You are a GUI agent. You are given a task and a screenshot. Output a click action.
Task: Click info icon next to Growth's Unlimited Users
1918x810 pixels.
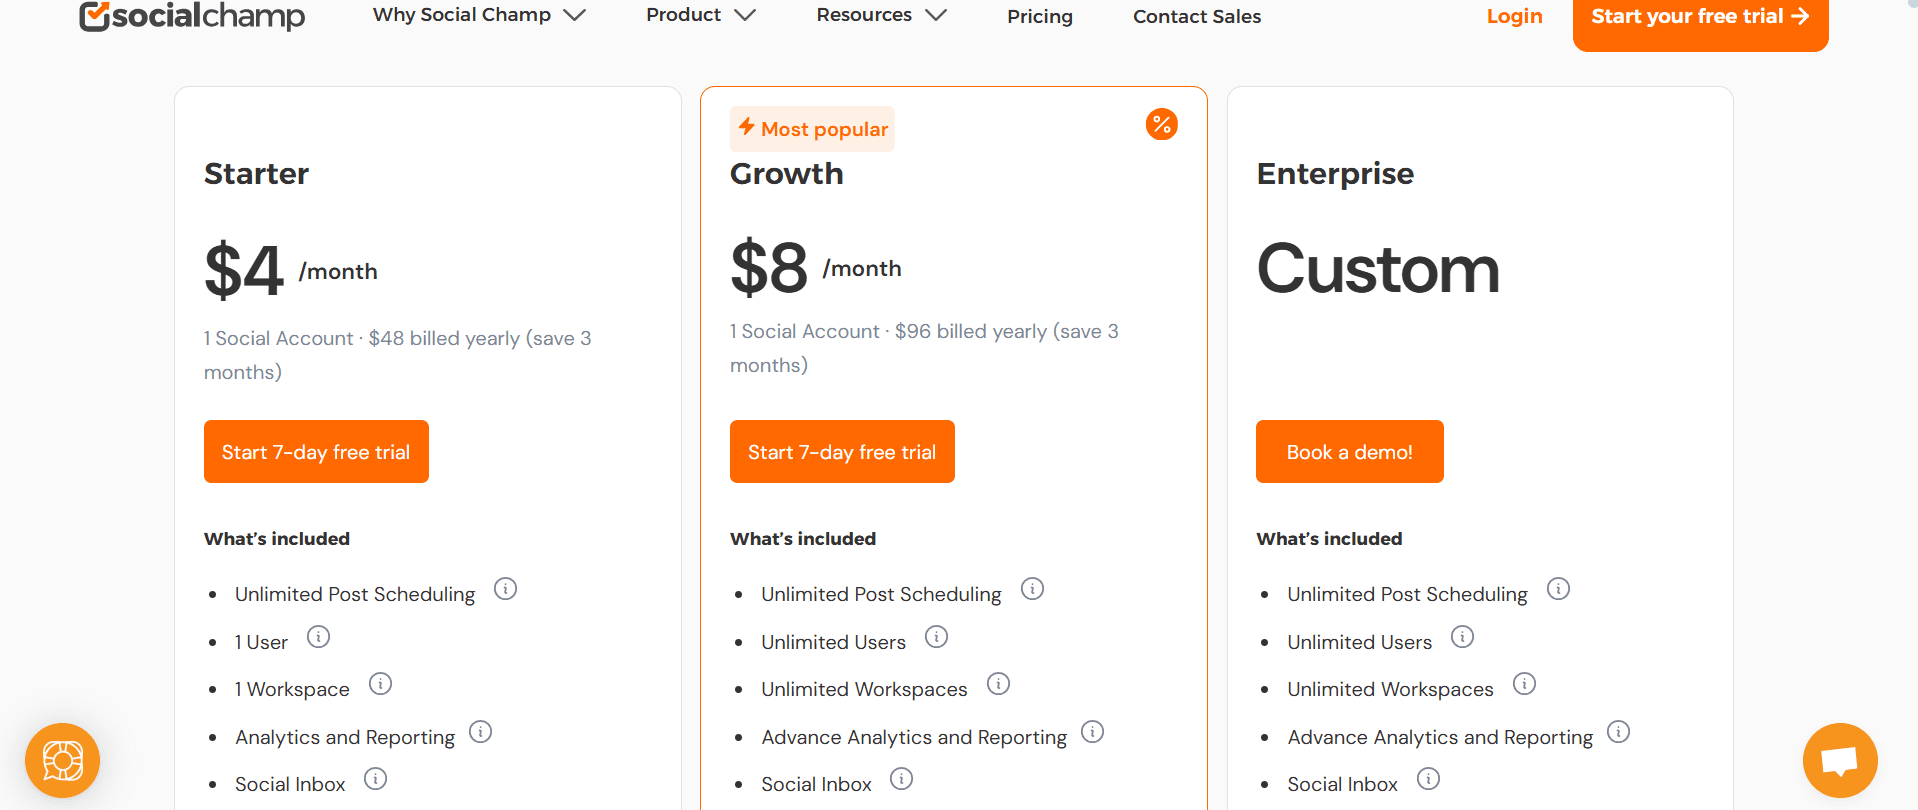[936, 637]
